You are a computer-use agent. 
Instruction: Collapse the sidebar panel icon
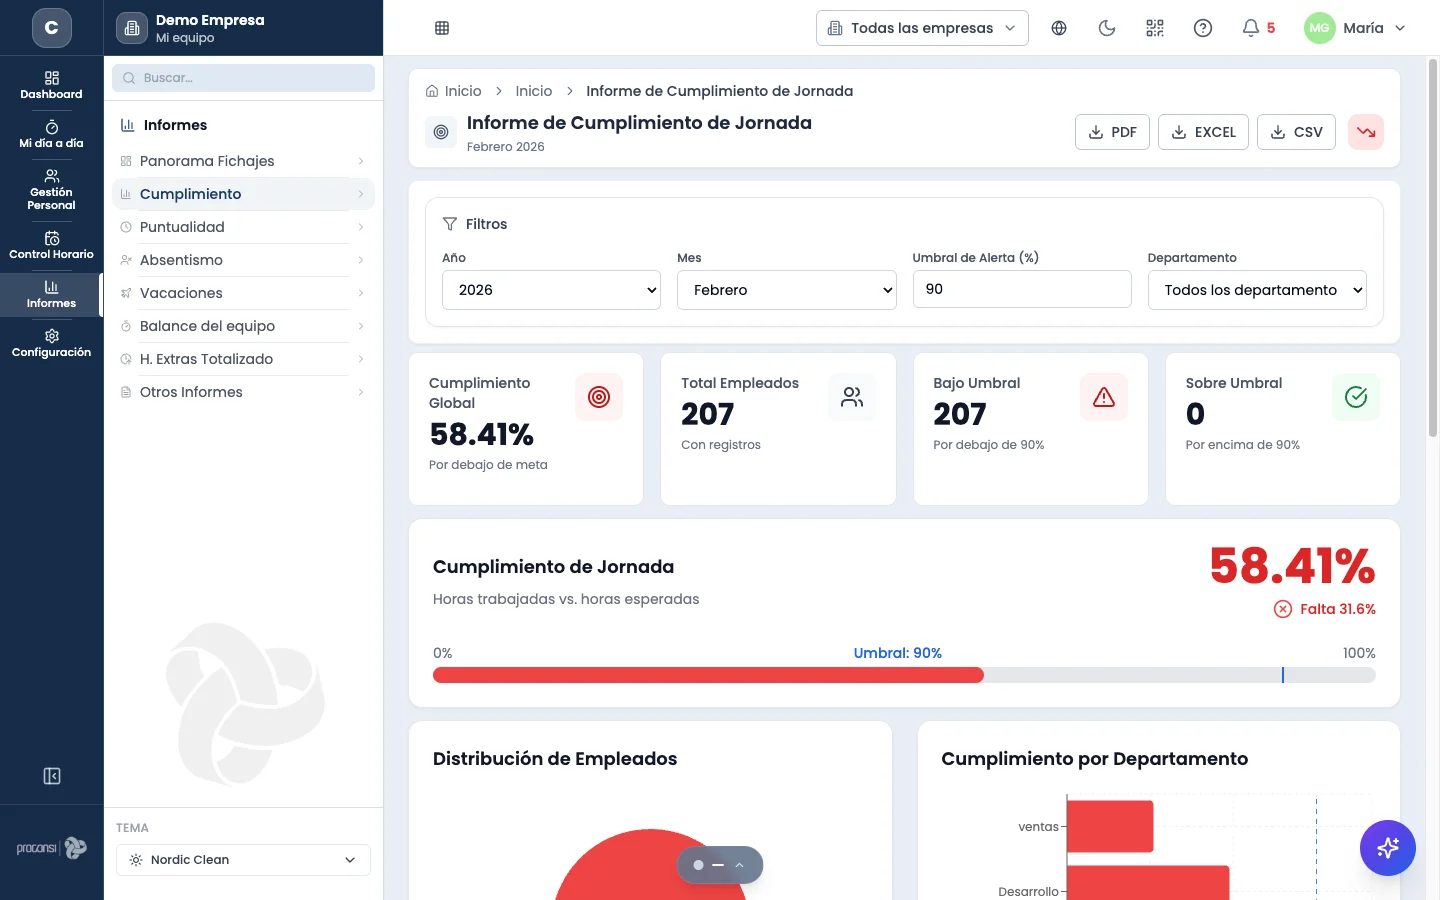(52, 776)
